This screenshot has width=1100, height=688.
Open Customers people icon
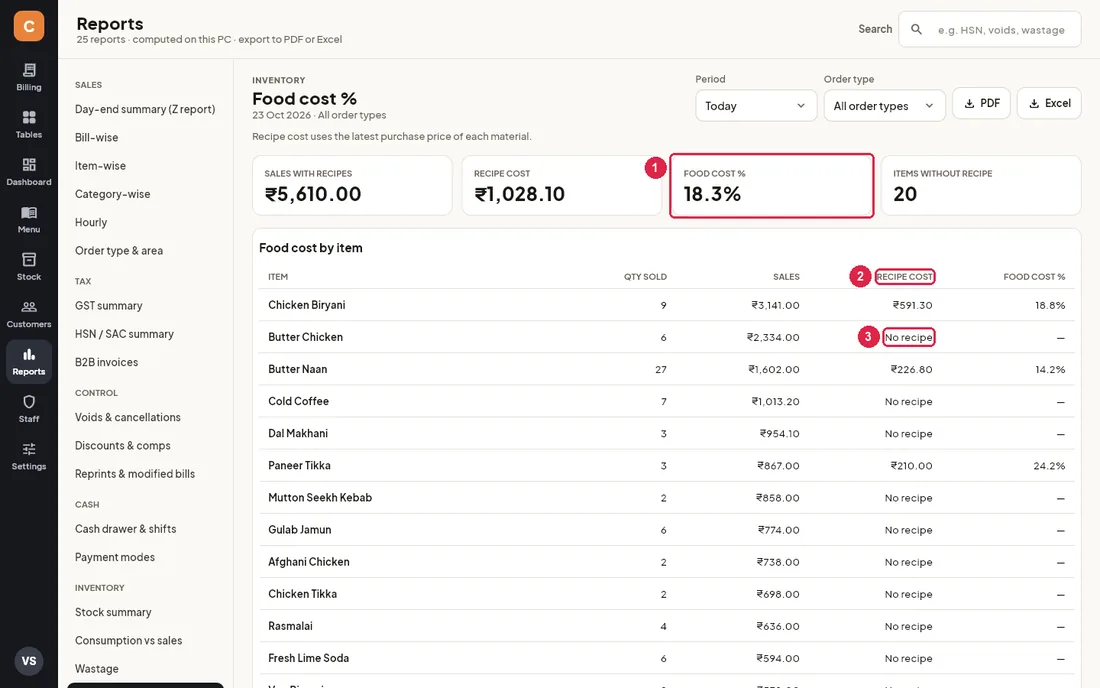[29, 306]
